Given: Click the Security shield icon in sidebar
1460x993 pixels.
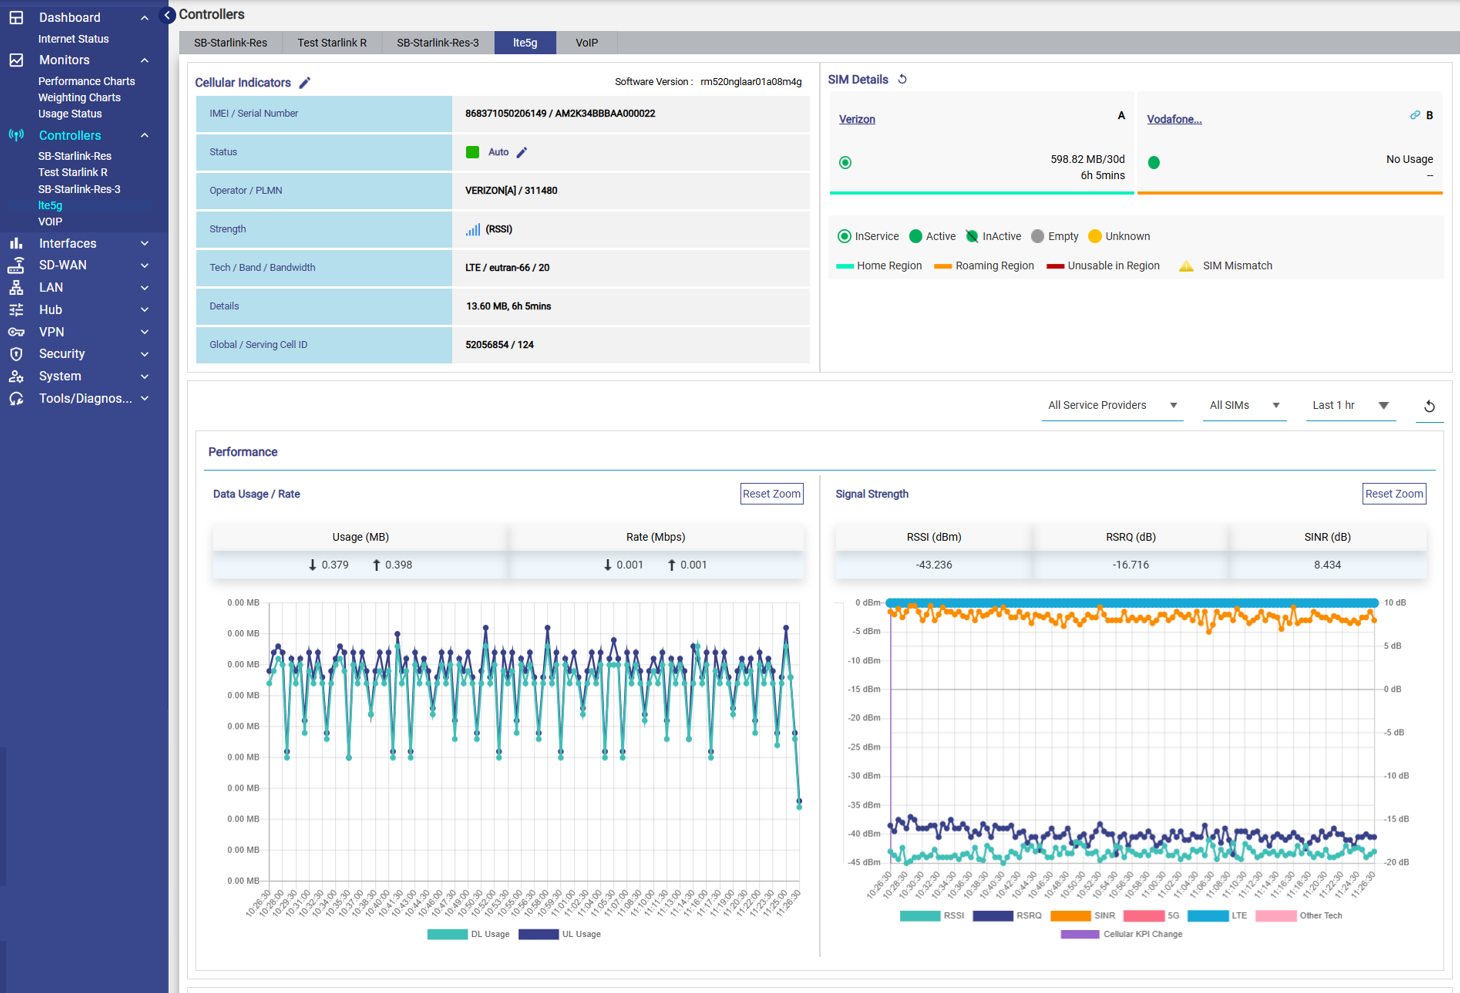Looking at the screenshot, I should point(16,354).
